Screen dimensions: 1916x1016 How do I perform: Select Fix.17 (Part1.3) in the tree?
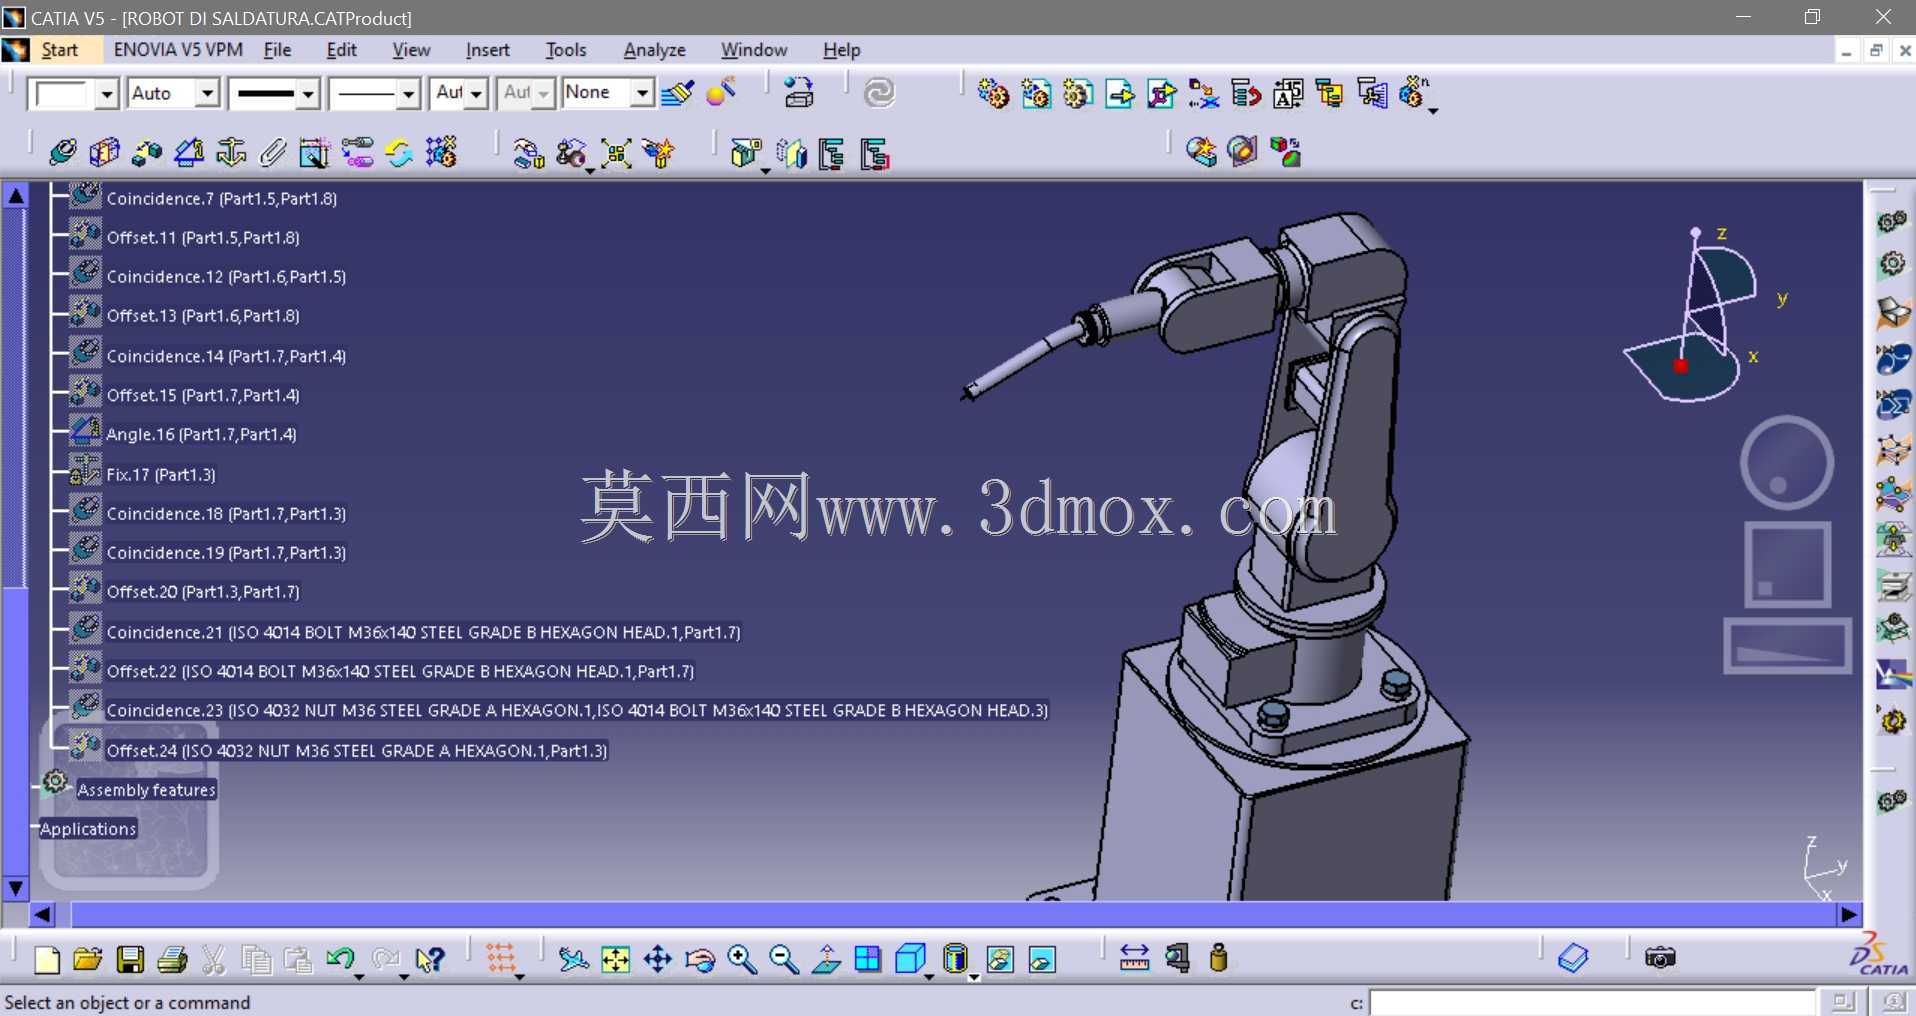click(x=161, y=474)
